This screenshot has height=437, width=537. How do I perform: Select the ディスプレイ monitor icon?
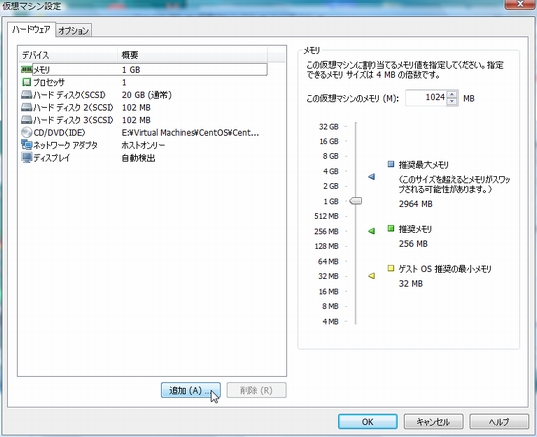click(26, 158)
